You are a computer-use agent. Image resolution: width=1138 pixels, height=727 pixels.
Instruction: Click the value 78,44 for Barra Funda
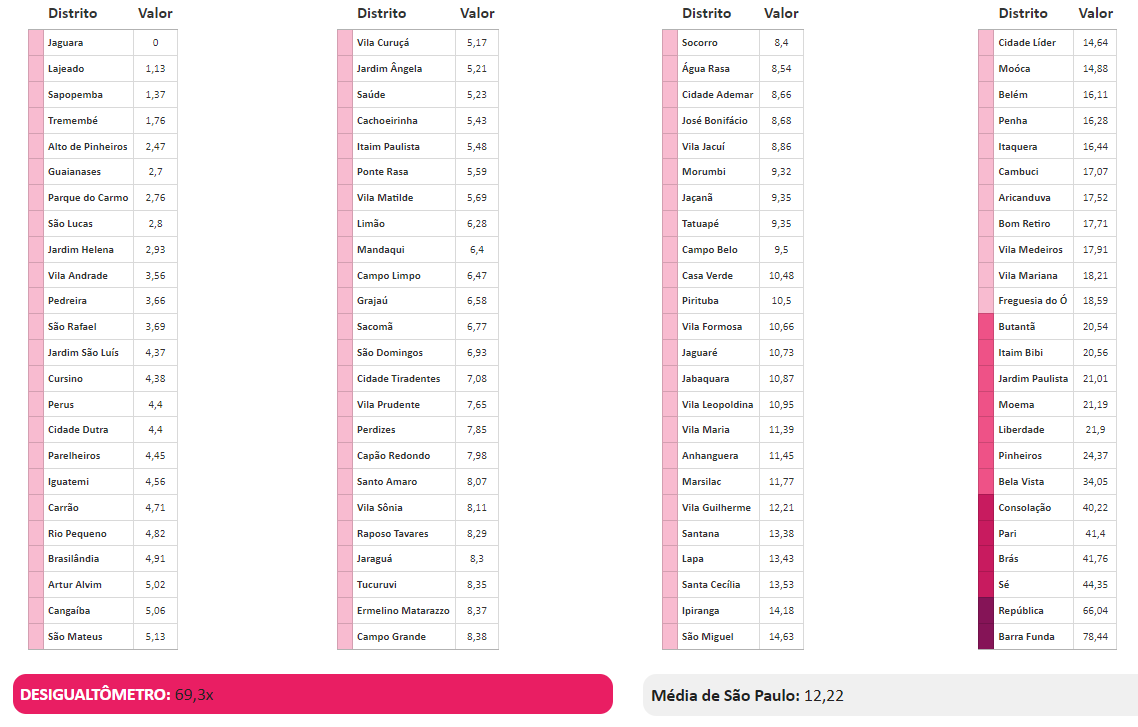click(x=1096, y=637)
